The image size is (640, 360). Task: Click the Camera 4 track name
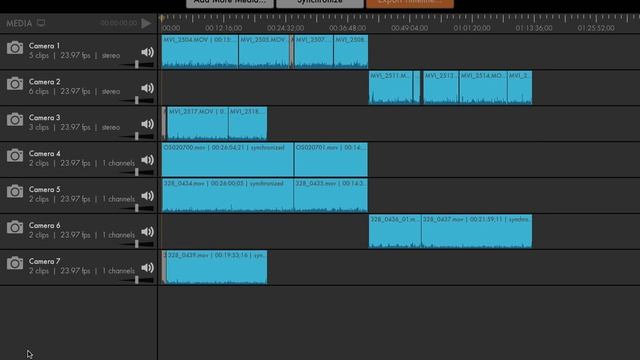coord(44,153)
